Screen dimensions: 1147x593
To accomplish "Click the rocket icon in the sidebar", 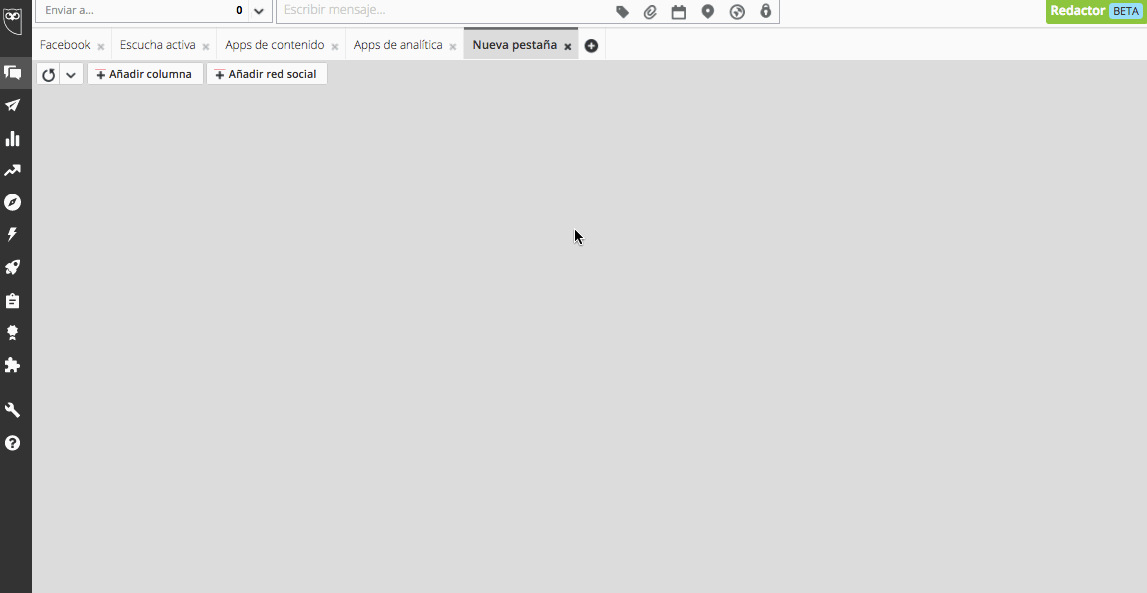I will tap(13, 267).
